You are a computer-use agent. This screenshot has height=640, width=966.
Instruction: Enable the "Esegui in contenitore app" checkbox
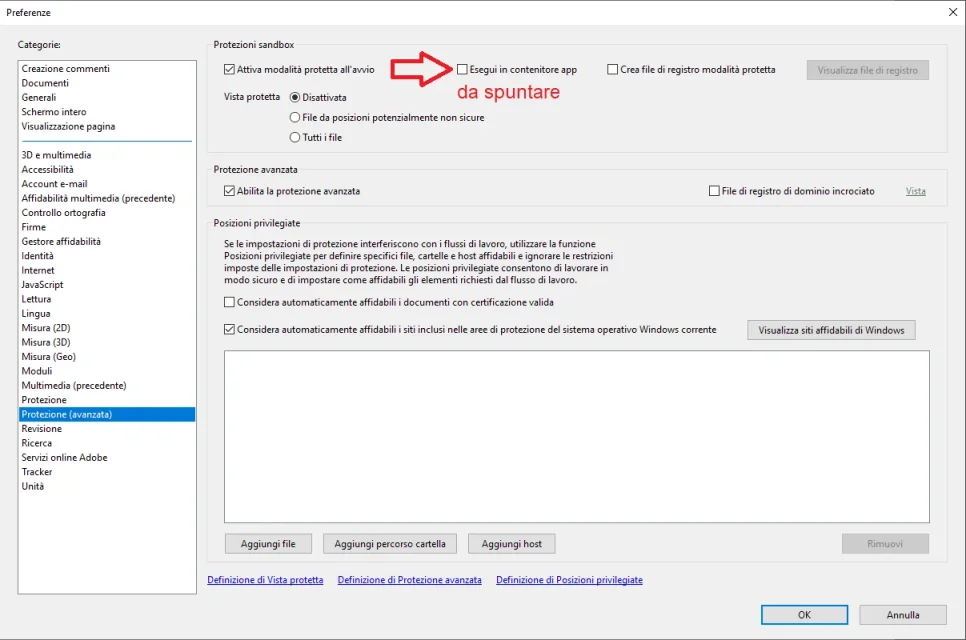pyautogui.click(x=462, y=69)
